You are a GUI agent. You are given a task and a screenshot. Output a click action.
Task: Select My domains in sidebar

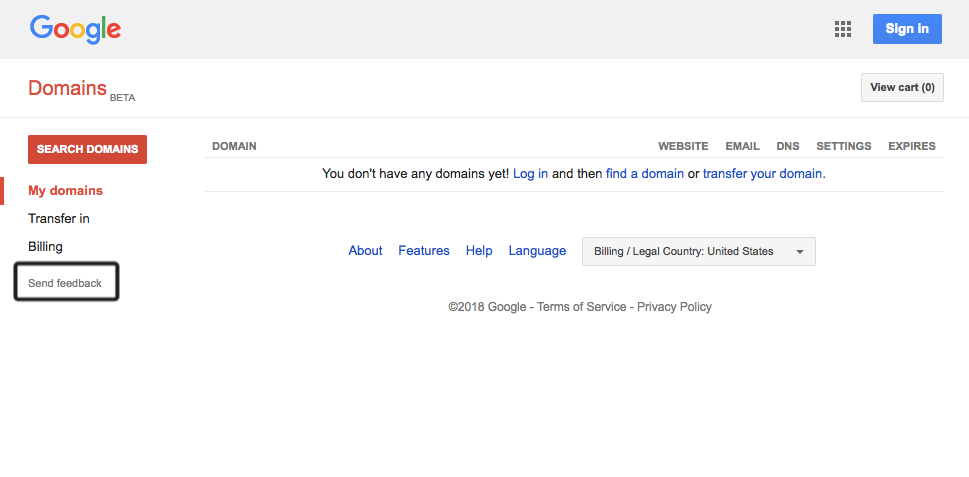pos(65,191)
